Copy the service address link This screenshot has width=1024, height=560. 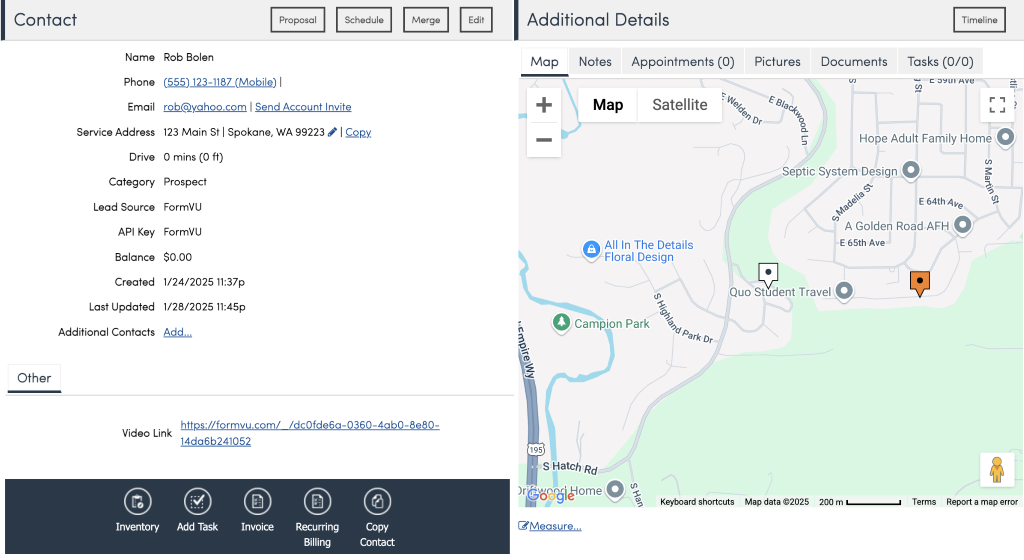click(x=358, y=132)
